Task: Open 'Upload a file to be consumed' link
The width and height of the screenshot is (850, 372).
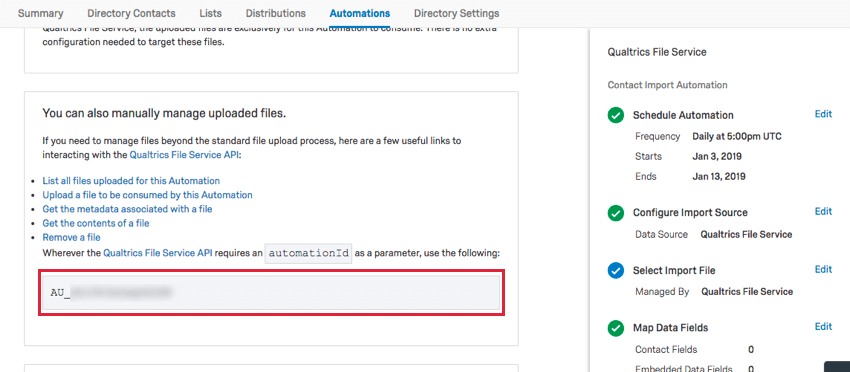Action: [x=147, y=195]
